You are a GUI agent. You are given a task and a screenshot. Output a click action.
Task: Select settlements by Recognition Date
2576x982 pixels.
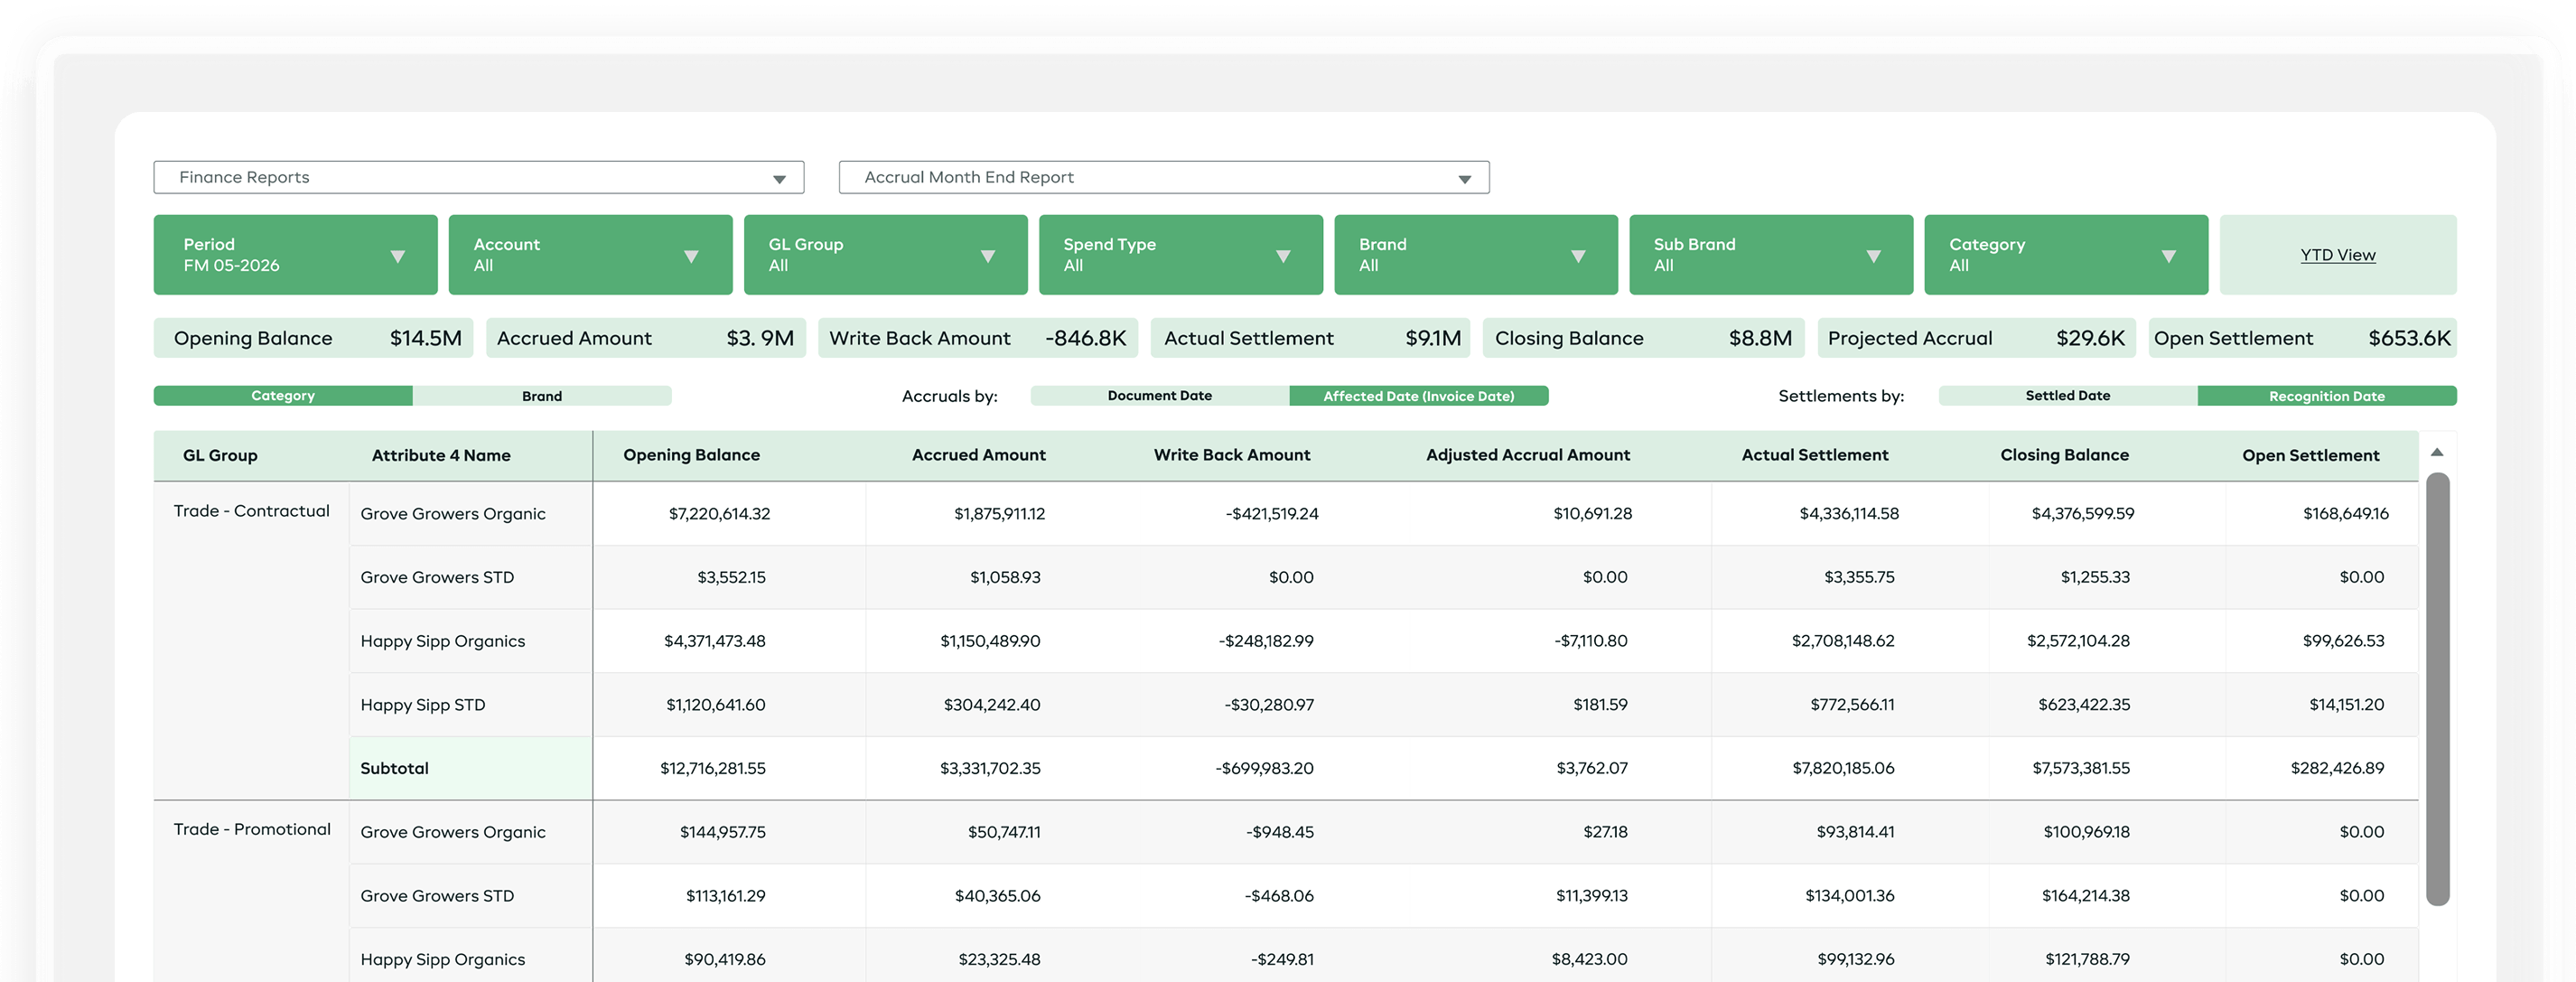coord(2327,396)
